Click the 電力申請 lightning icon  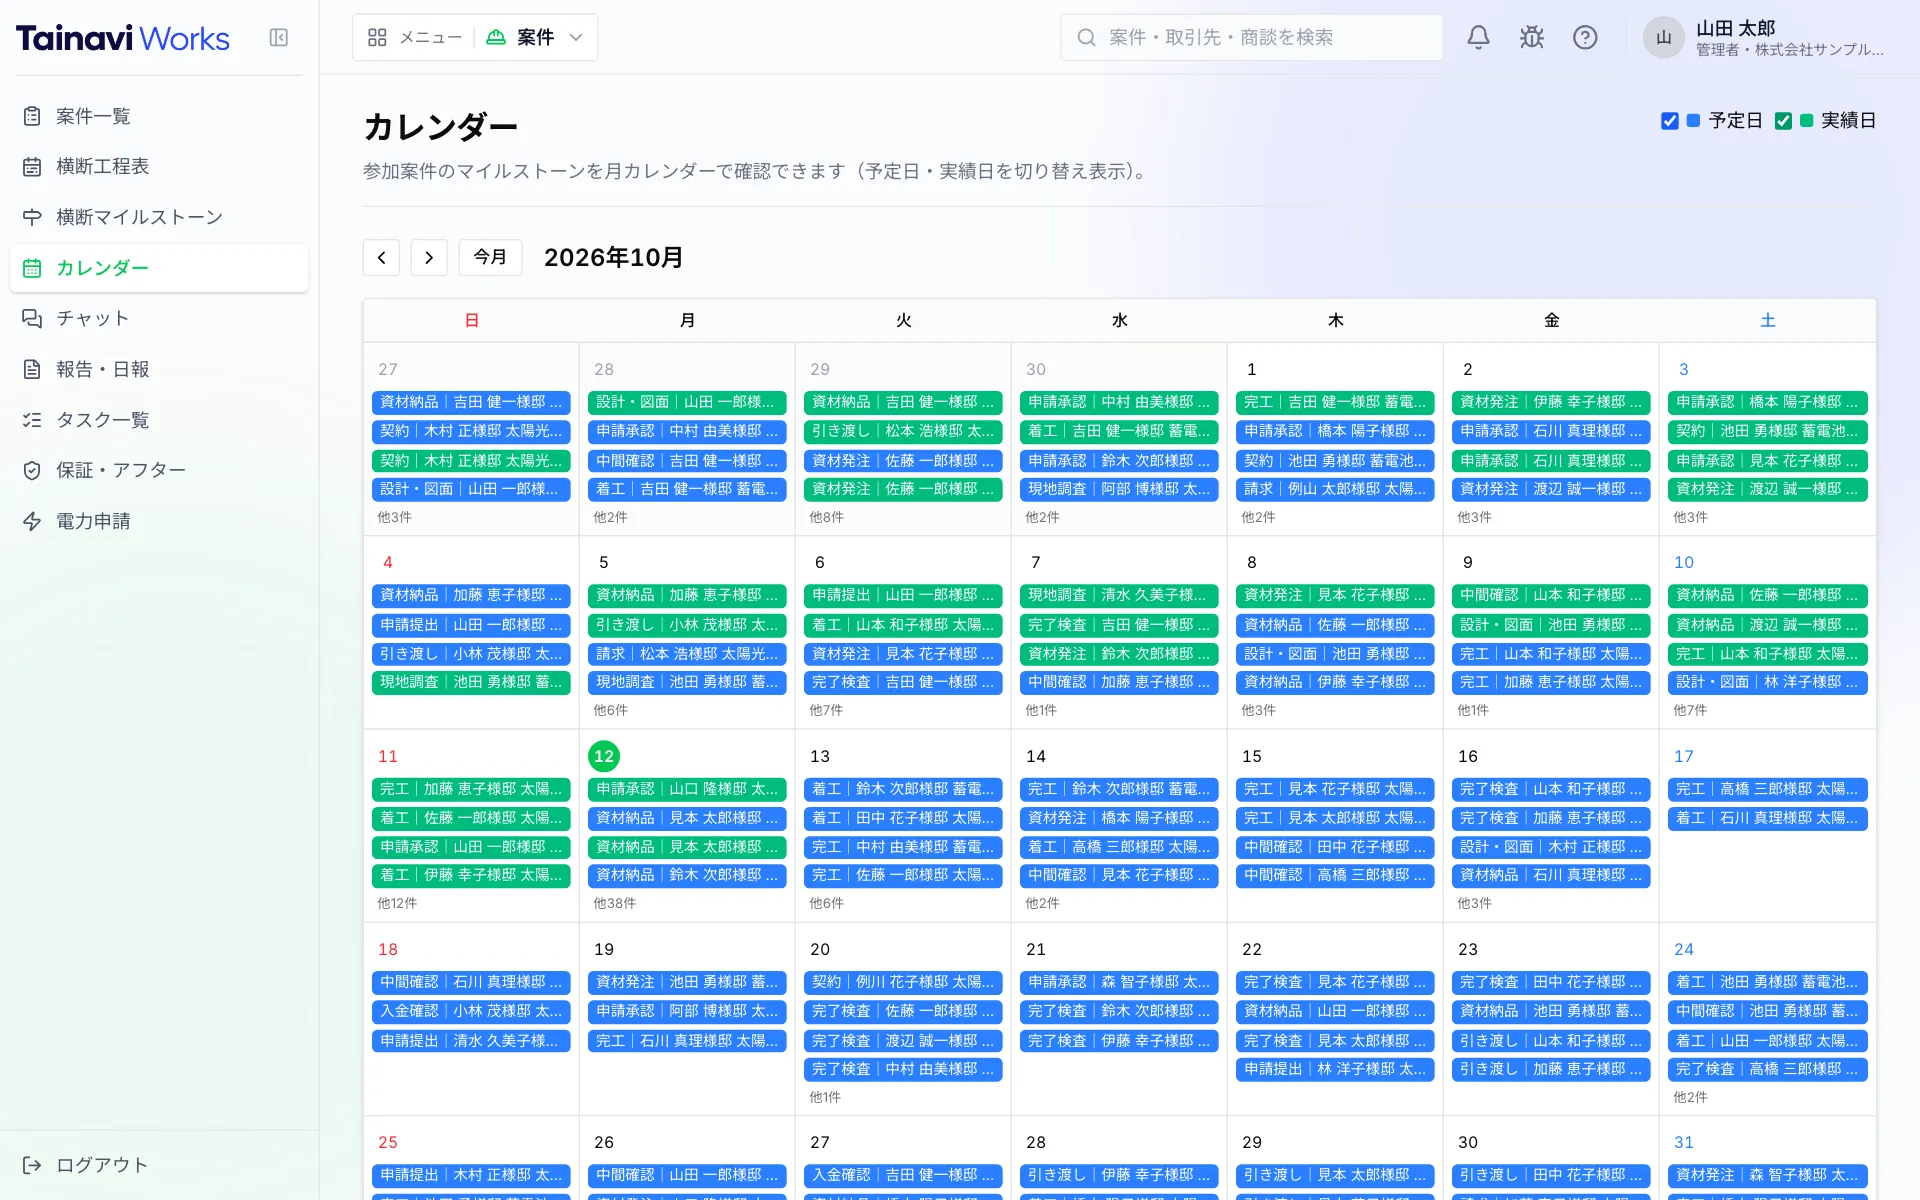pos(32,521)
